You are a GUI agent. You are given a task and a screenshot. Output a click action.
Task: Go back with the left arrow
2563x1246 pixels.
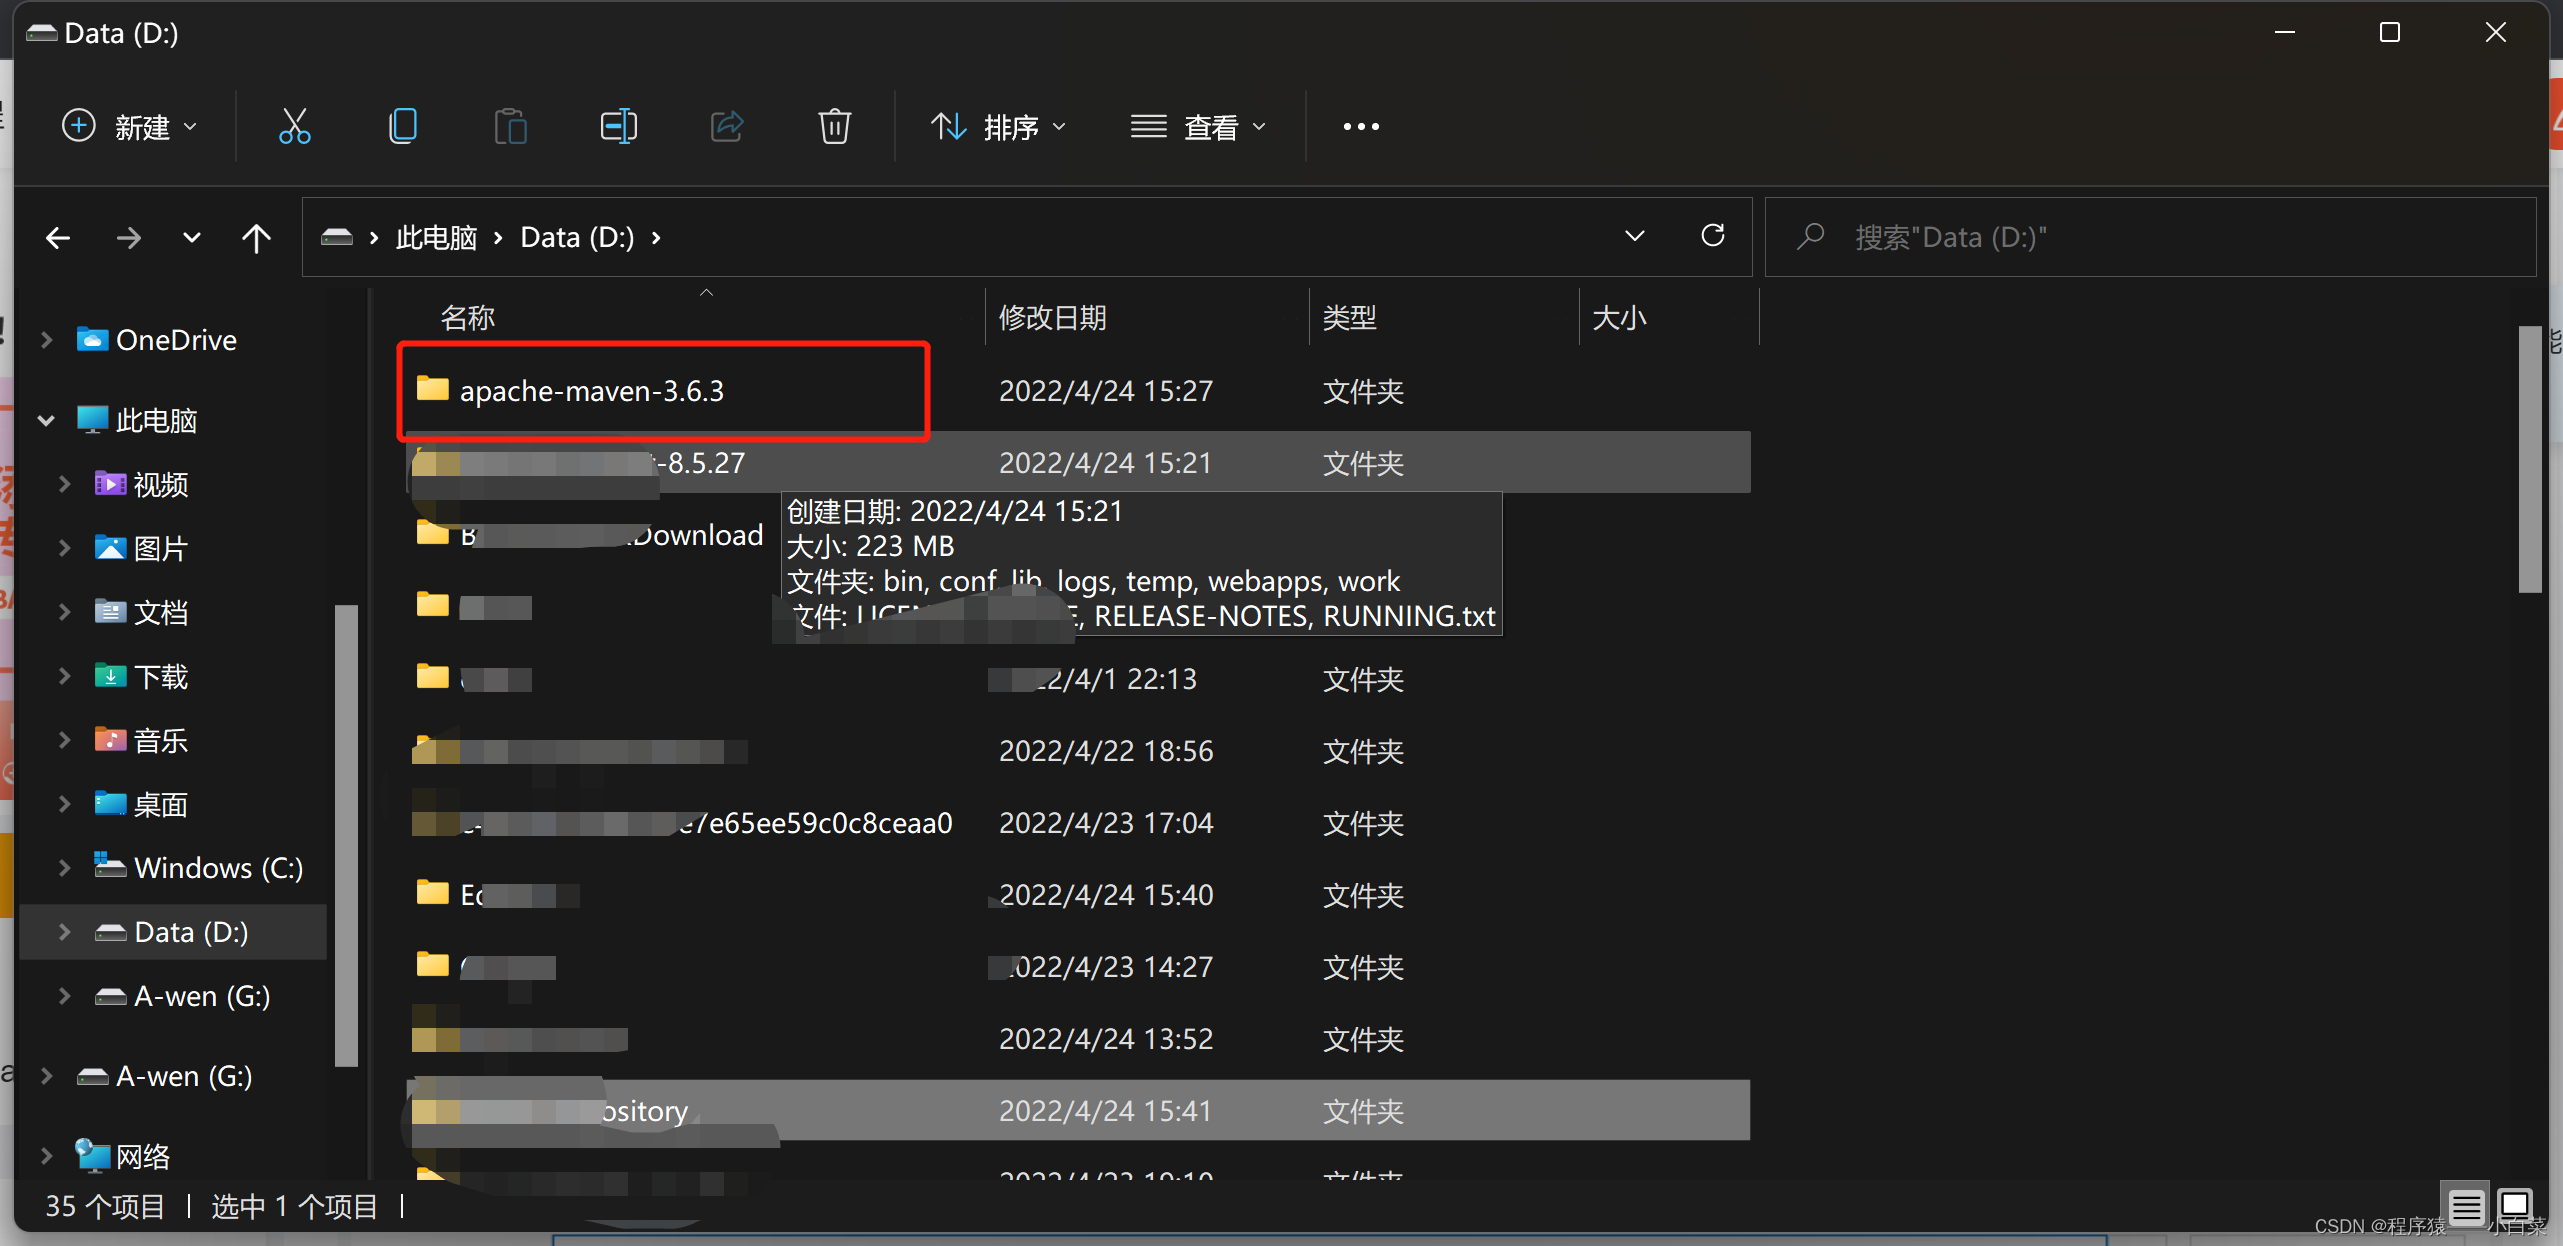(x=58, y=238)
